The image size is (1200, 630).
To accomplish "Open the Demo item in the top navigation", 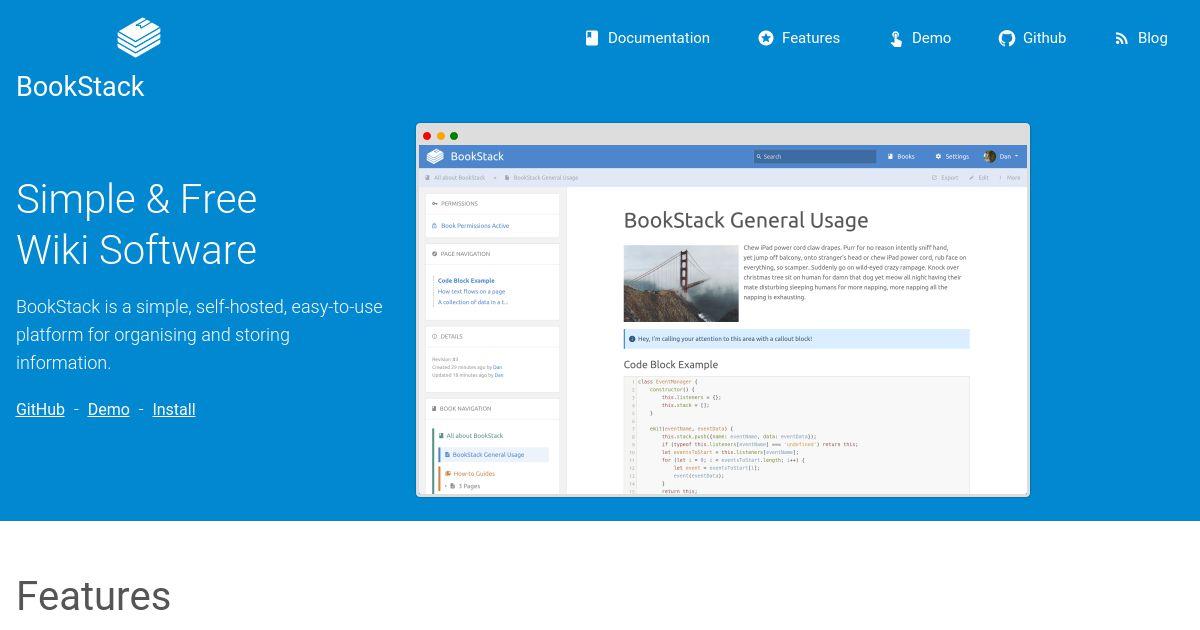I will coord(920,38).
